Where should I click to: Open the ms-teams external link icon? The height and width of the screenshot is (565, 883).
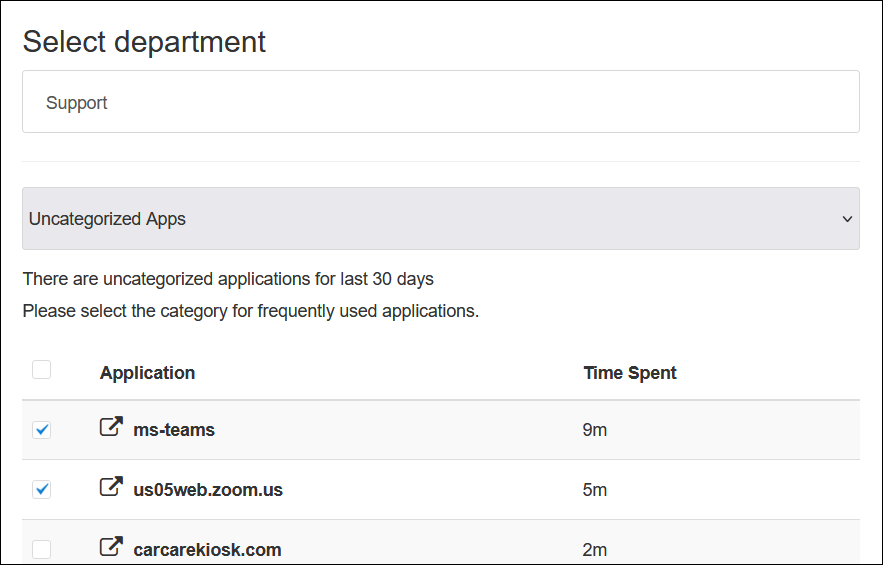tap(111, 428)
